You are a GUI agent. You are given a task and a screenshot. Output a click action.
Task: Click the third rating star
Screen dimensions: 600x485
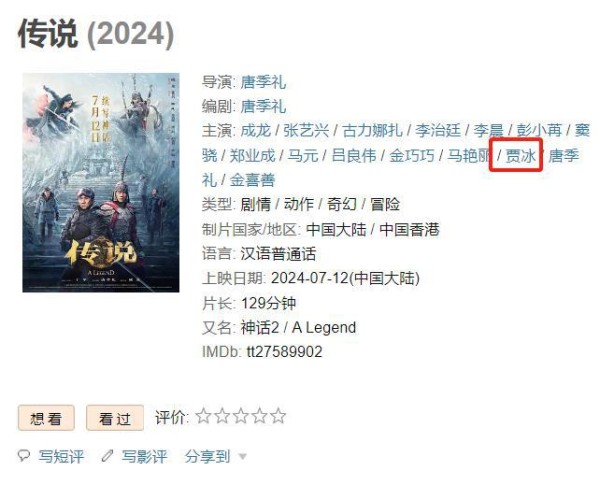point(241,416)
